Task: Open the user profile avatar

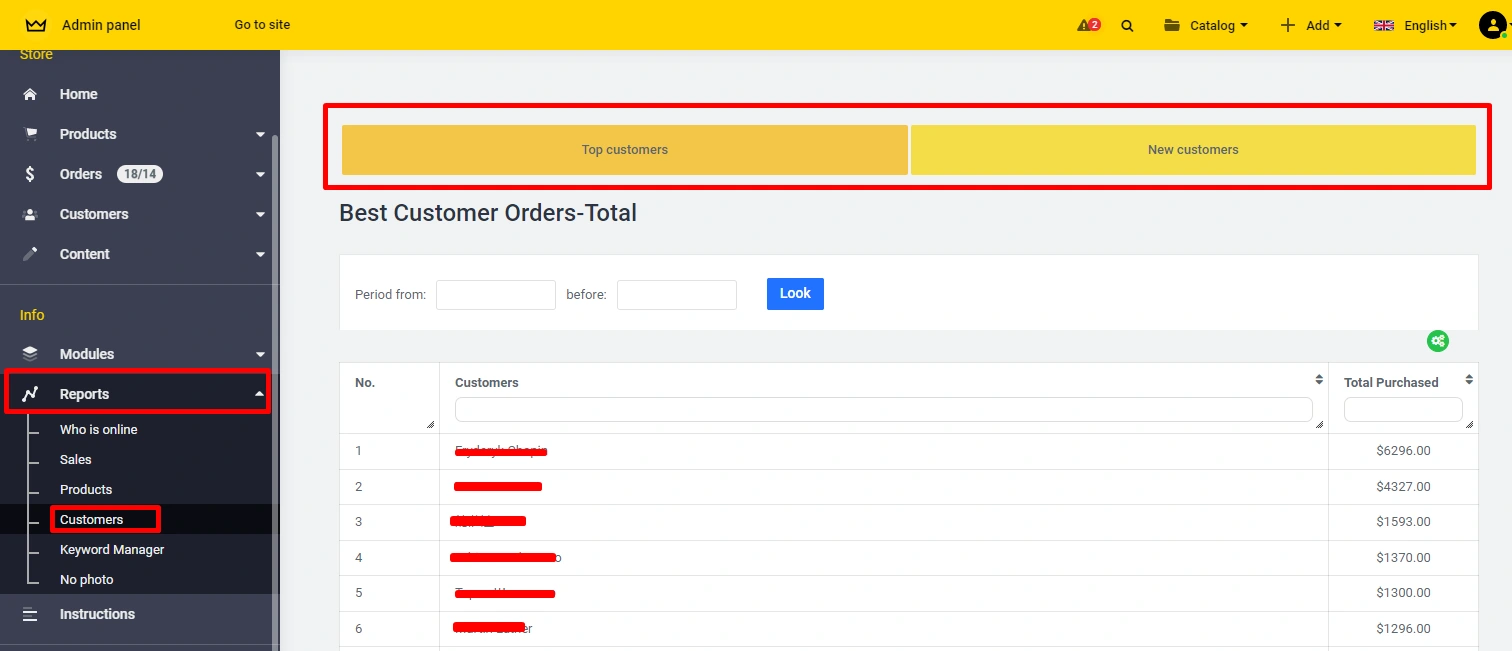Action: pos(1492,25)
